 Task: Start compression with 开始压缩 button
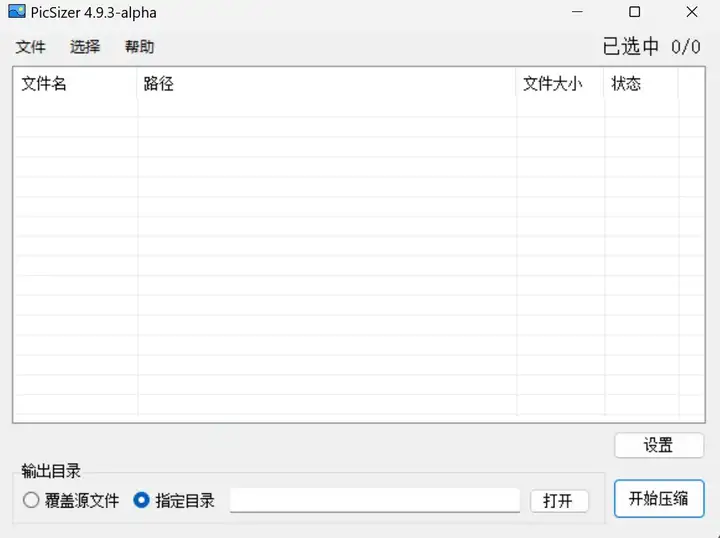click(659, 499)
